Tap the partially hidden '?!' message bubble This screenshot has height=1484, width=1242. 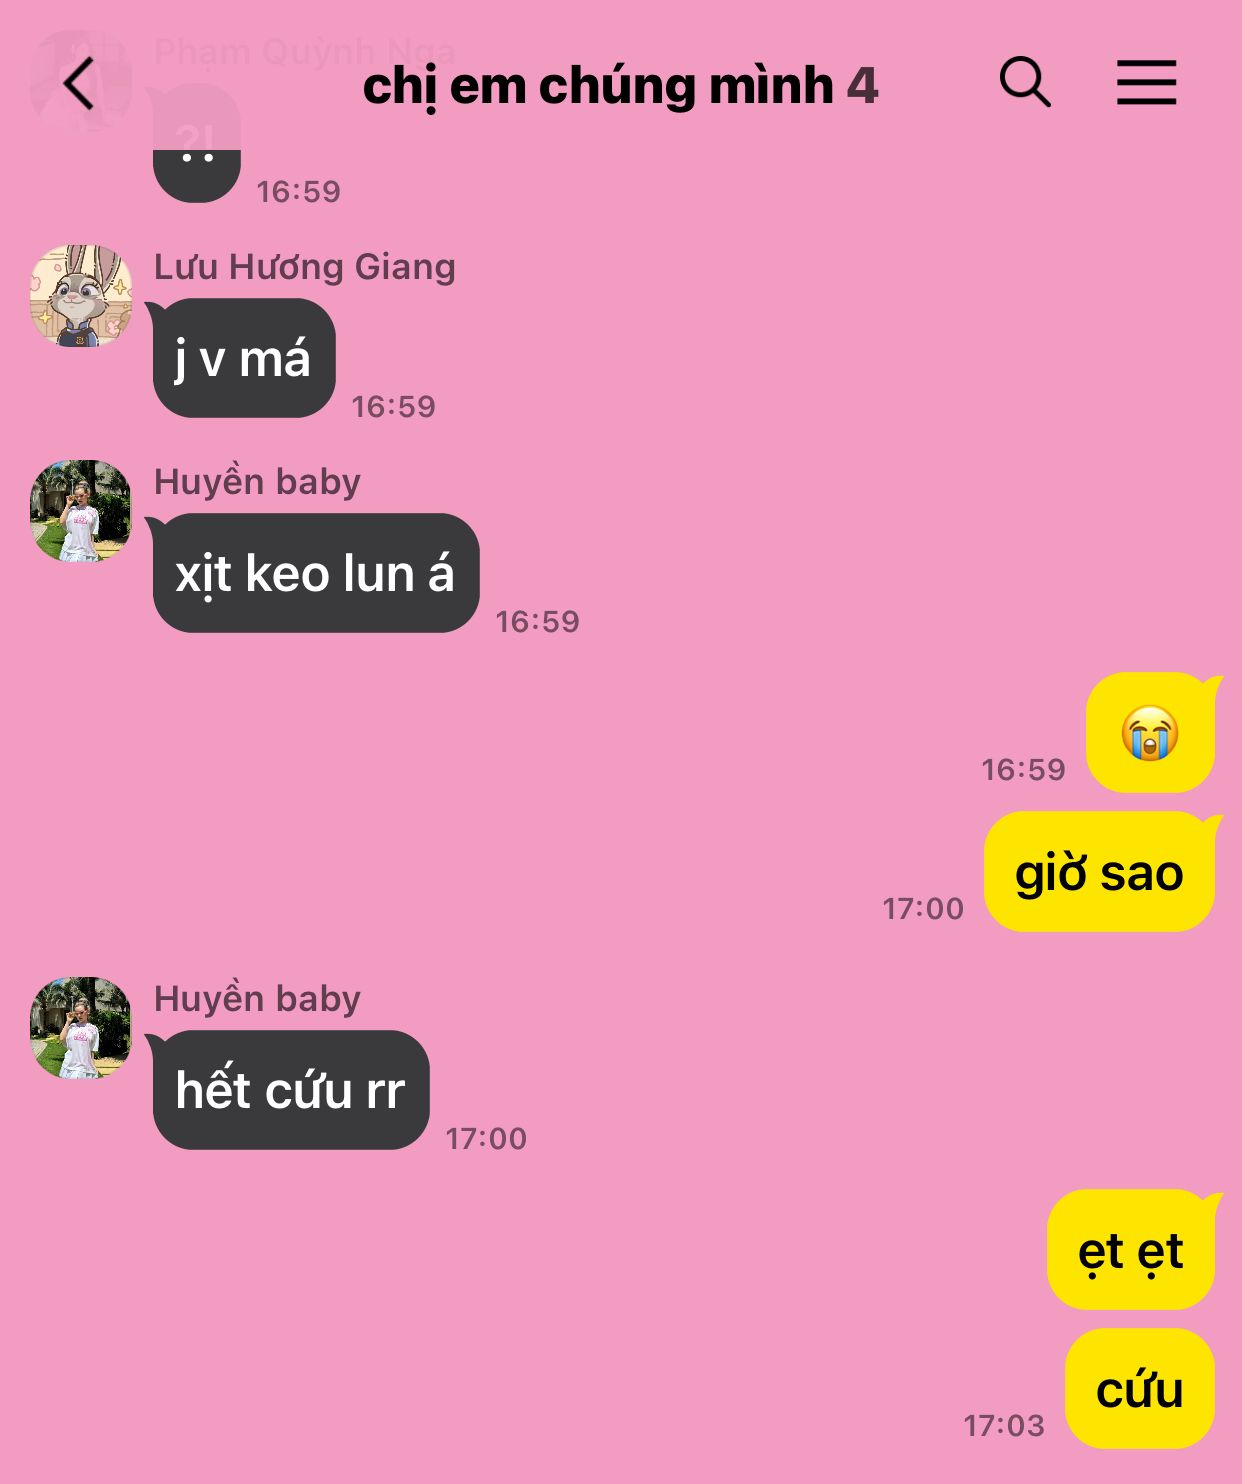tap(197, 143)
